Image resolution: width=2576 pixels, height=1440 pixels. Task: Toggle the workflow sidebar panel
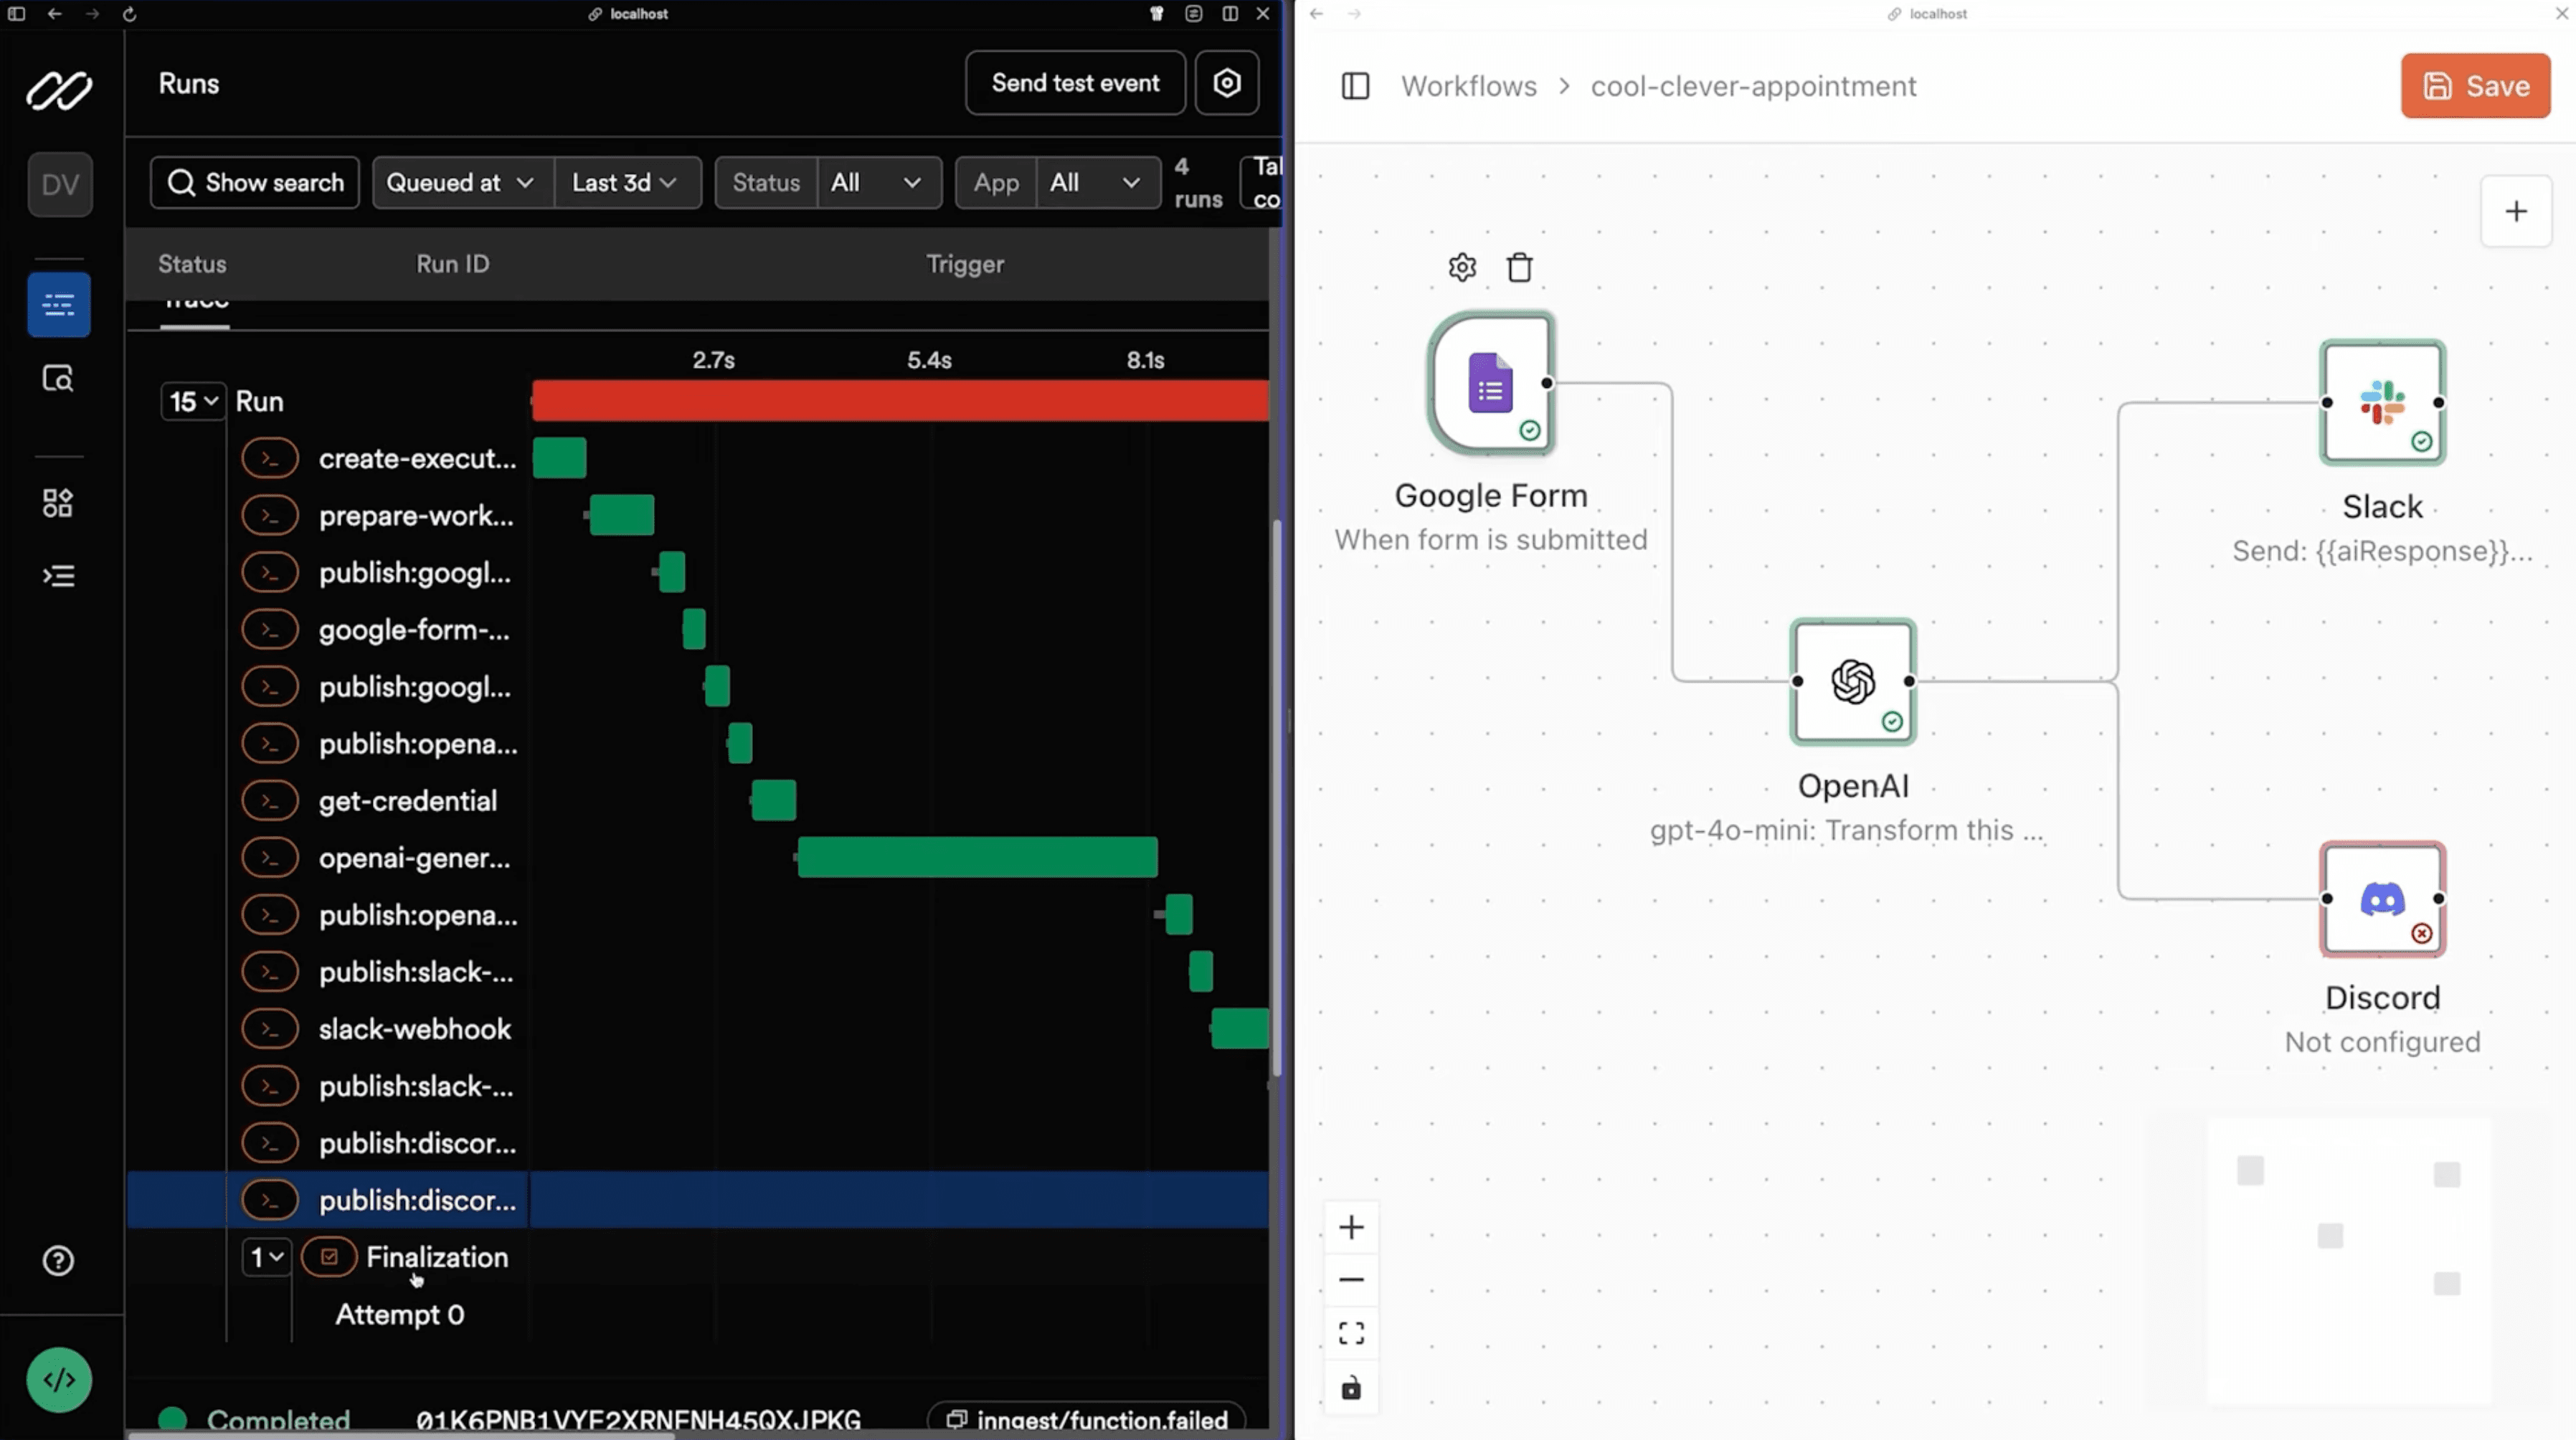tap(1355, 86)
